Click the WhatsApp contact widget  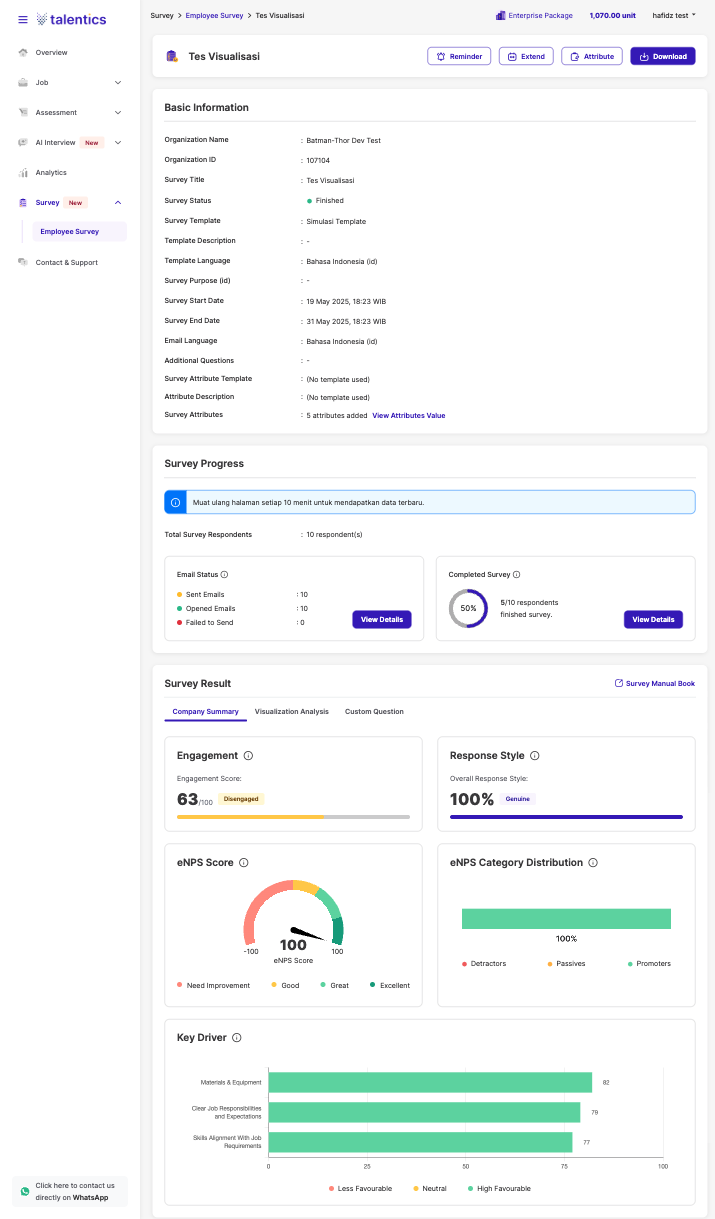point(70,1191)
